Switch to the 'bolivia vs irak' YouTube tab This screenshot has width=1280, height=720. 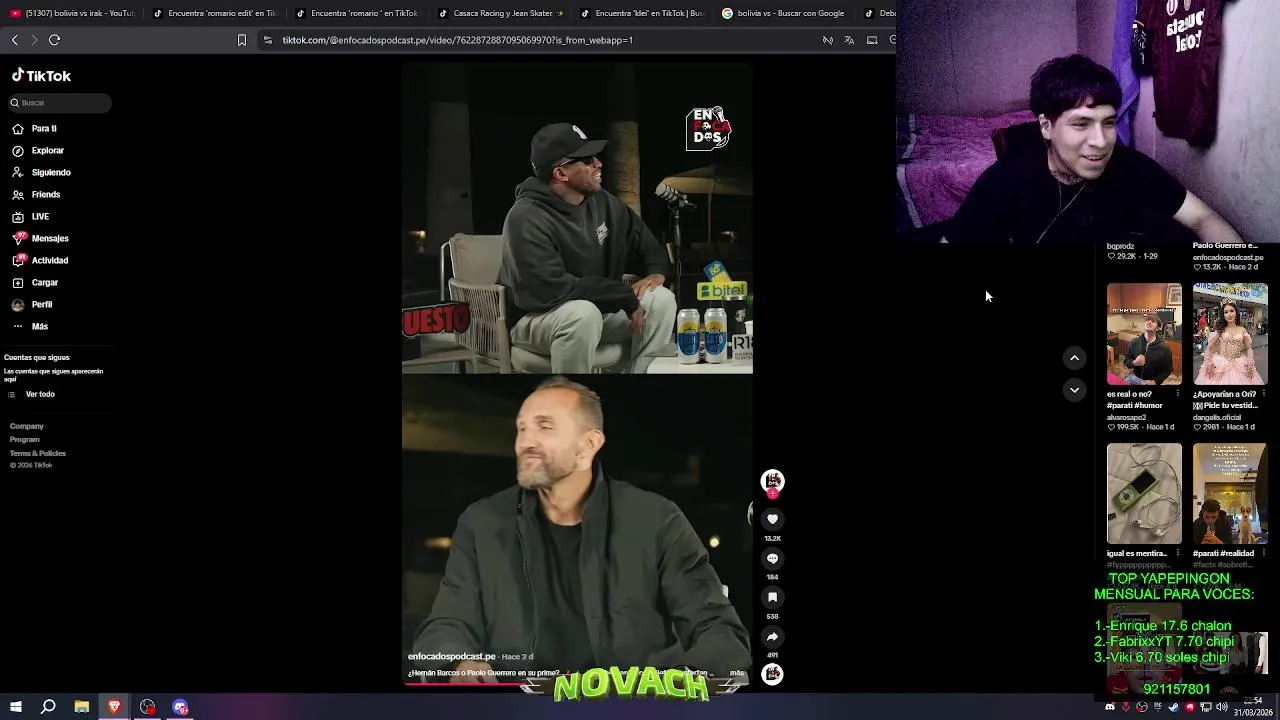point(72,13)
